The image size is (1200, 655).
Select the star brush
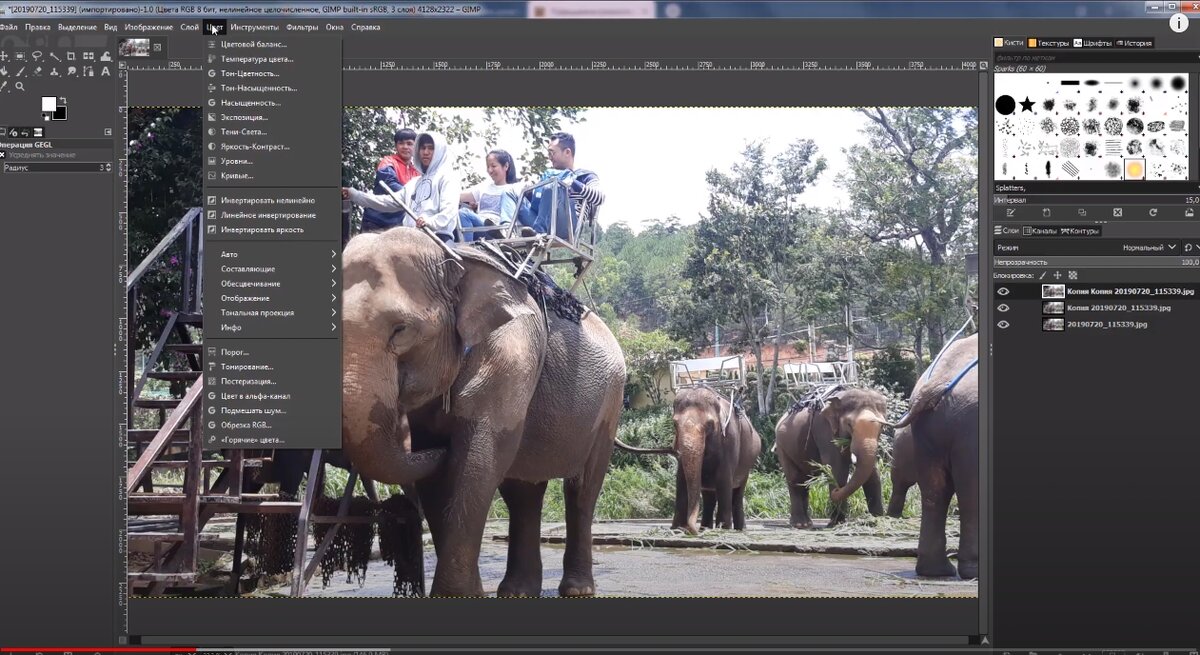click(1027, 104)
